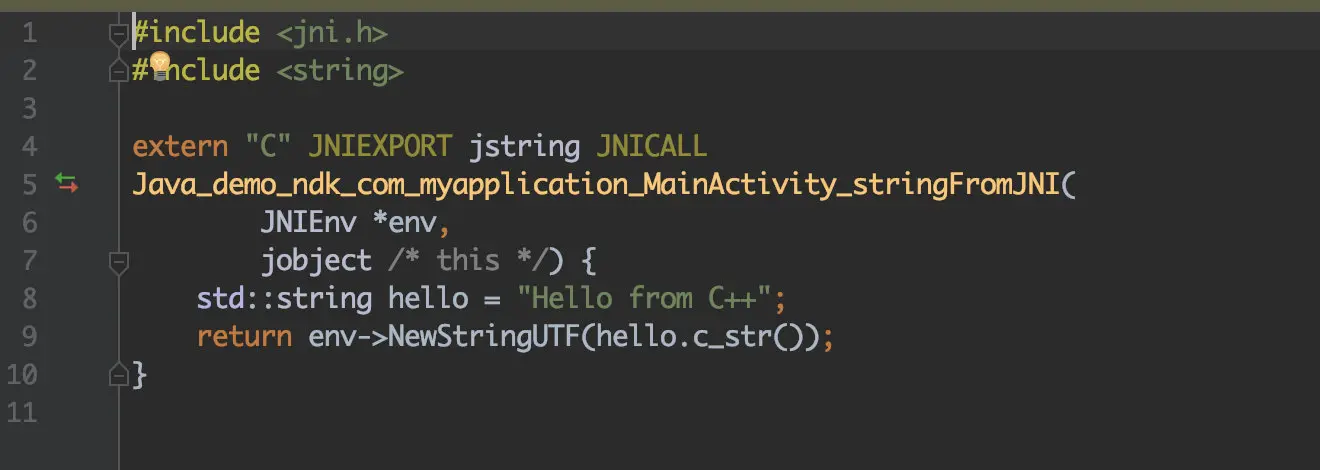Click line number 9 in the gutter

[x=28, y=337]
